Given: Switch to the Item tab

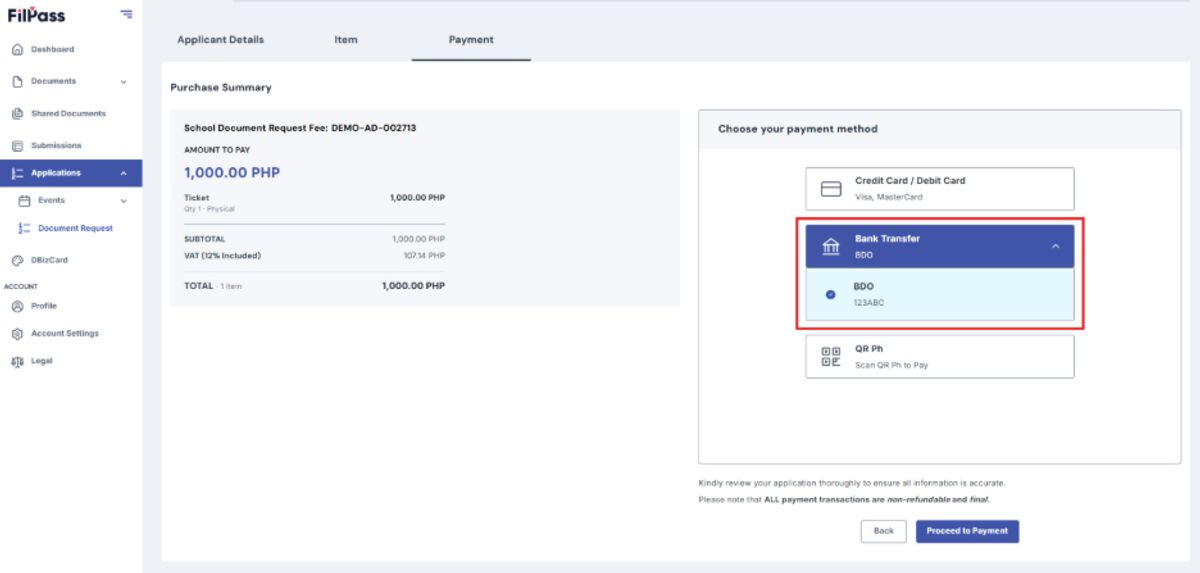Looking at the screenshot, I should [x=346, y=40].
